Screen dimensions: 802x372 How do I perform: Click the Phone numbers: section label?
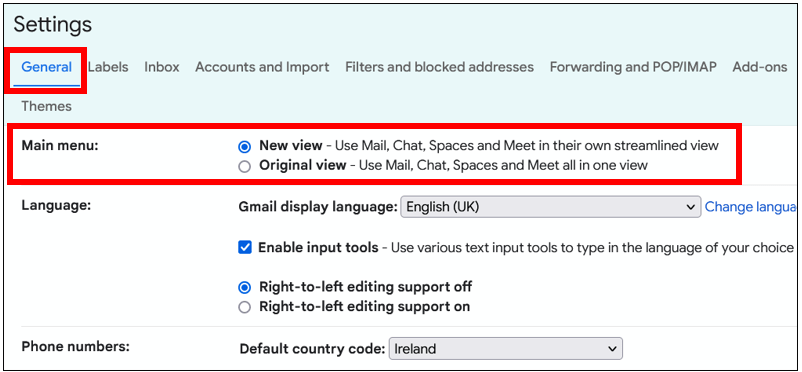[75, 346]
